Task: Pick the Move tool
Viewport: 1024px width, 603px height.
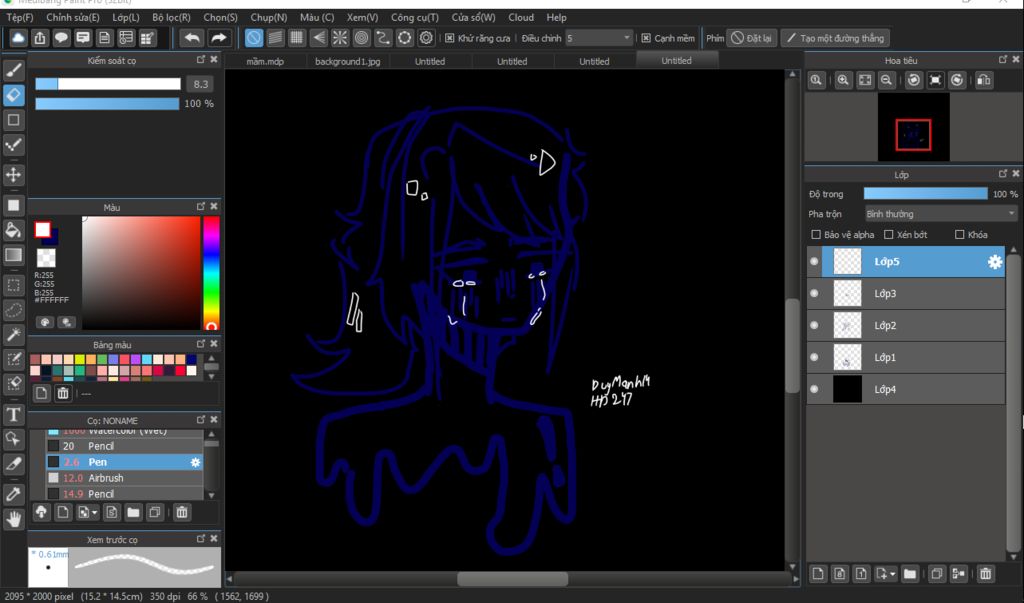Action: click(x=13, y=174)
